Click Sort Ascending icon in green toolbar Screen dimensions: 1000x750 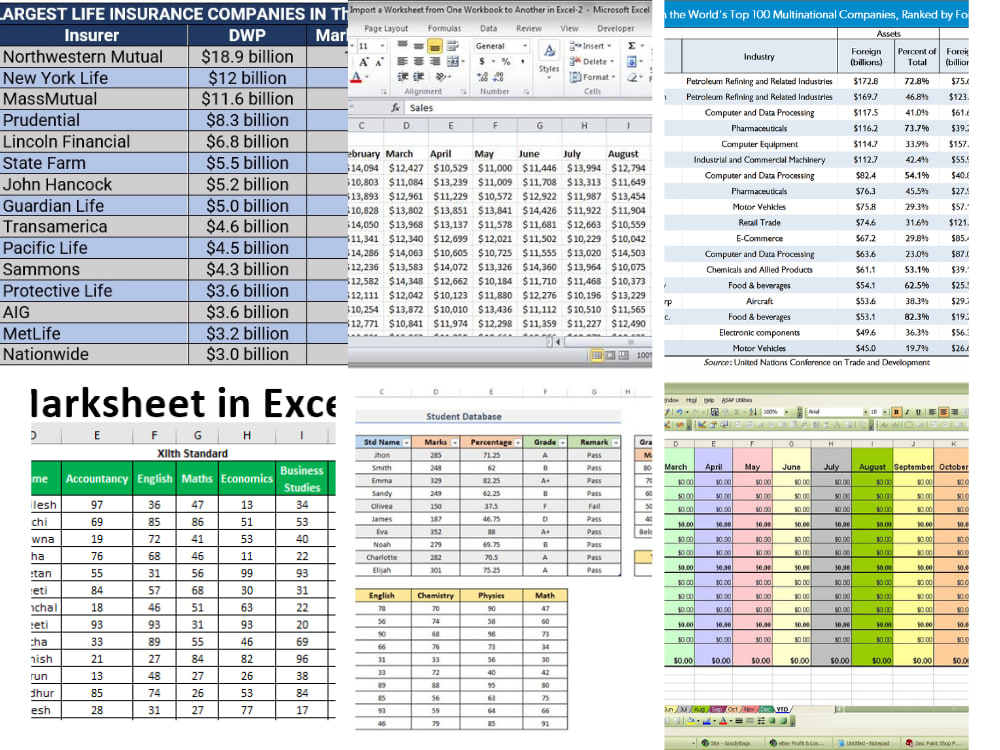point(754,412)
